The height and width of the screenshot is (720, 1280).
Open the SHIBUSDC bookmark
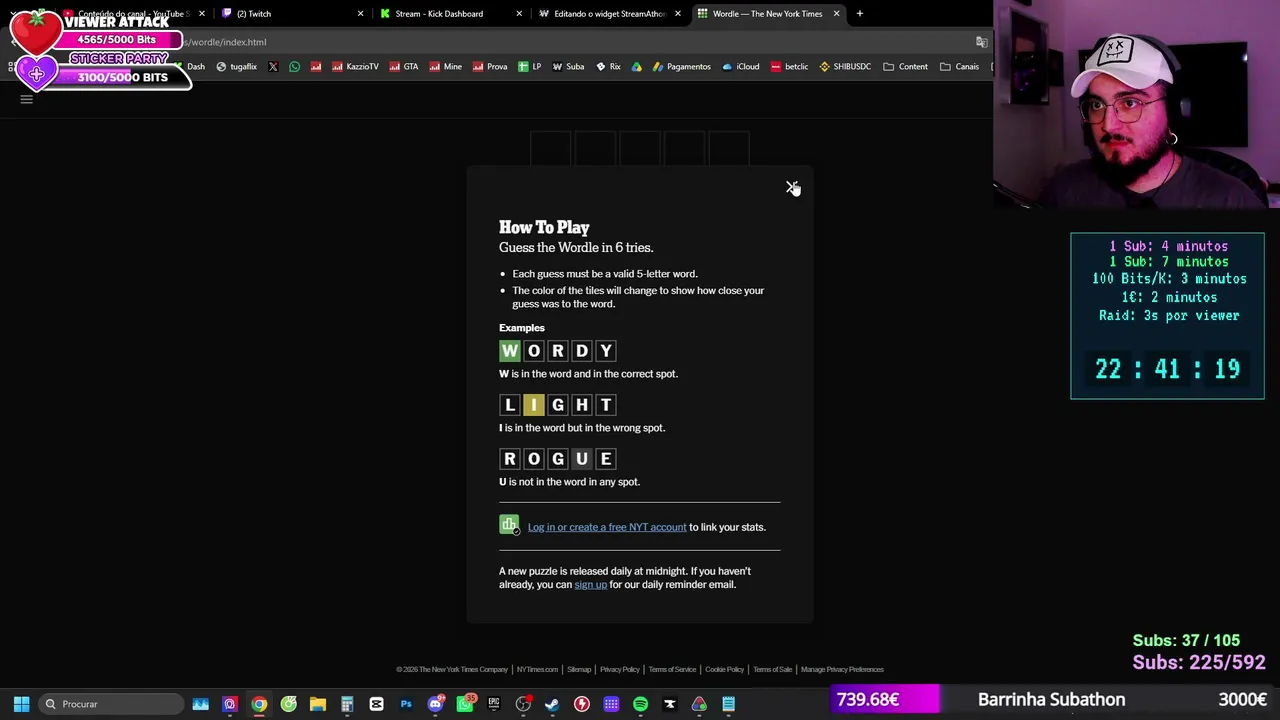tap(845, 67)
